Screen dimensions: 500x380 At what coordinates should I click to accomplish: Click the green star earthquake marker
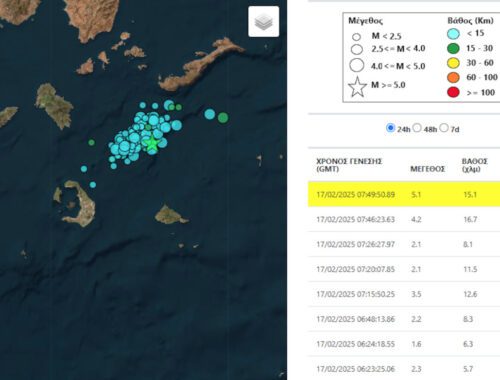(152, 143)
